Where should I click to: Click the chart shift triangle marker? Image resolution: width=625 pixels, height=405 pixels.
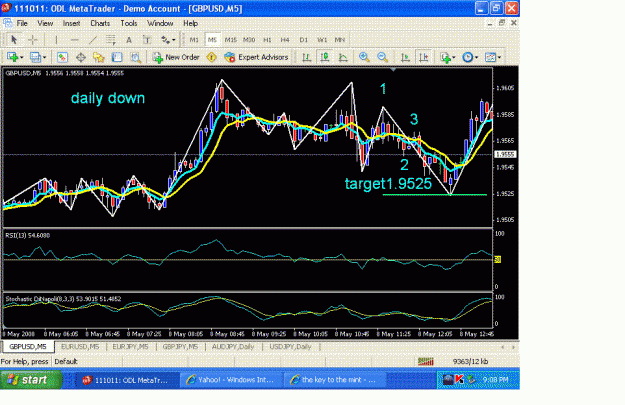click(393, 70)
